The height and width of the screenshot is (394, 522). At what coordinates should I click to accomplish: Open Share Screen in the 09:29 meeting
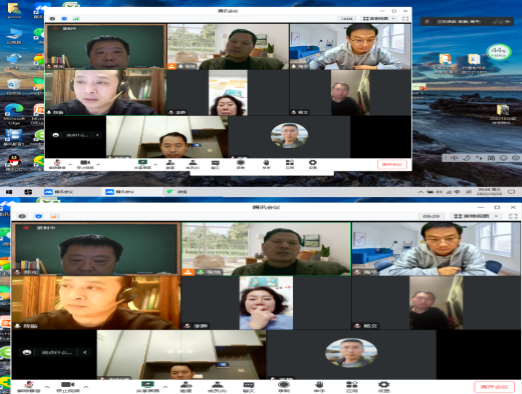[148, 387]
